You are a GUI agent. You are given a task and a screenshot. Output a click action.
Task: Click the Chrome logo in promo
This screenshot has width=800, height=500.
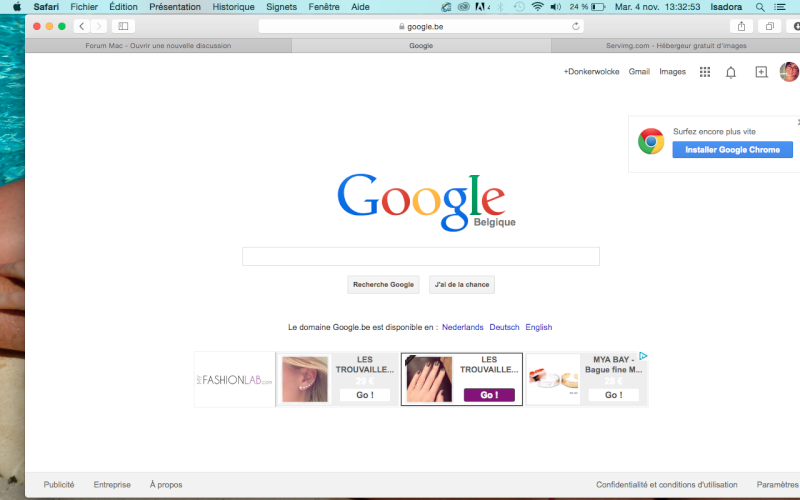[651, 141]
